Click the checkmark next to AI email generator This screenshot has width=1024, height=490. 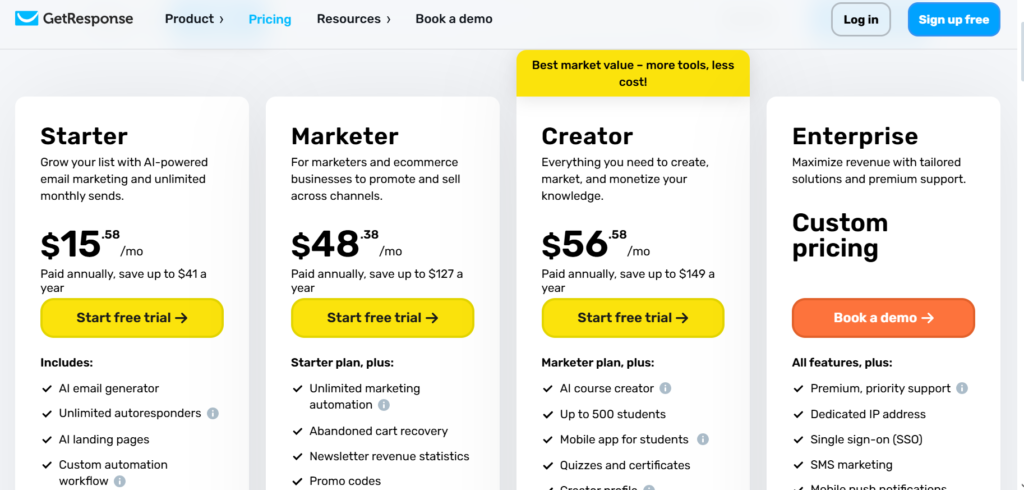[47, 389]
